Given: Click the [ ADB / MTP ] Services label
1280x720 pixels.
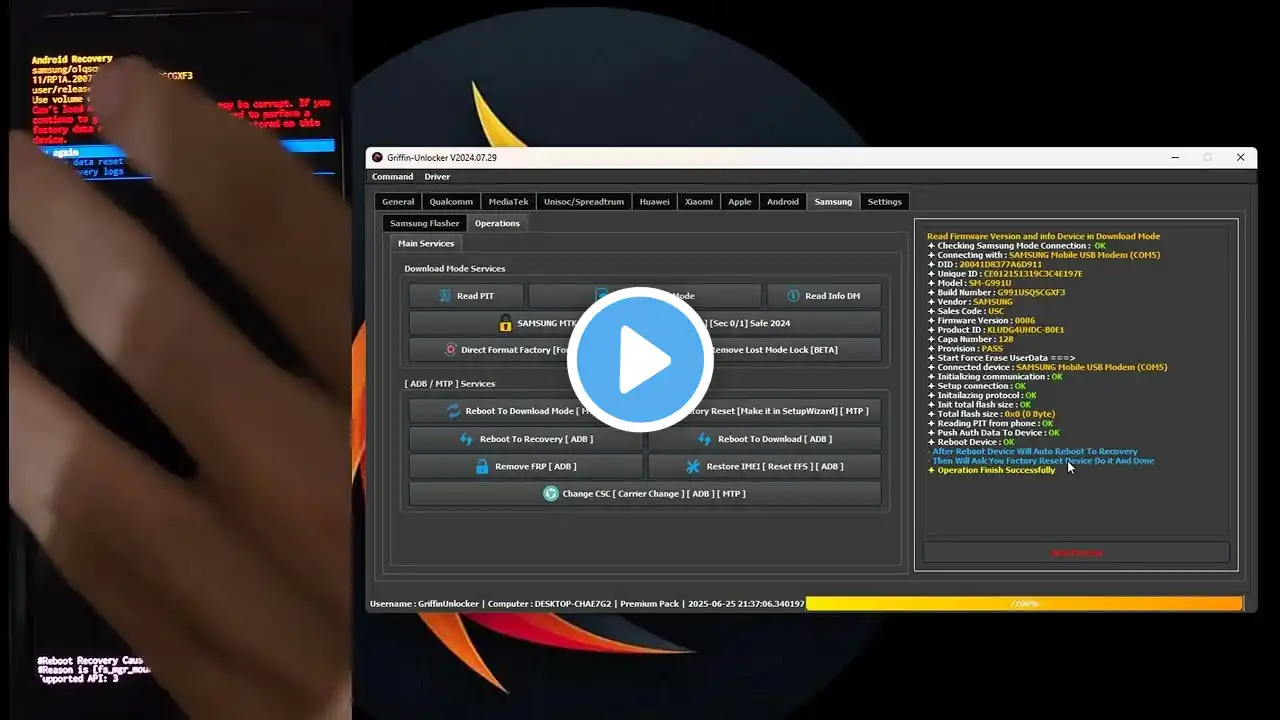Looking at the screenshot, I should pyautogui.click(x=450, y=384).
